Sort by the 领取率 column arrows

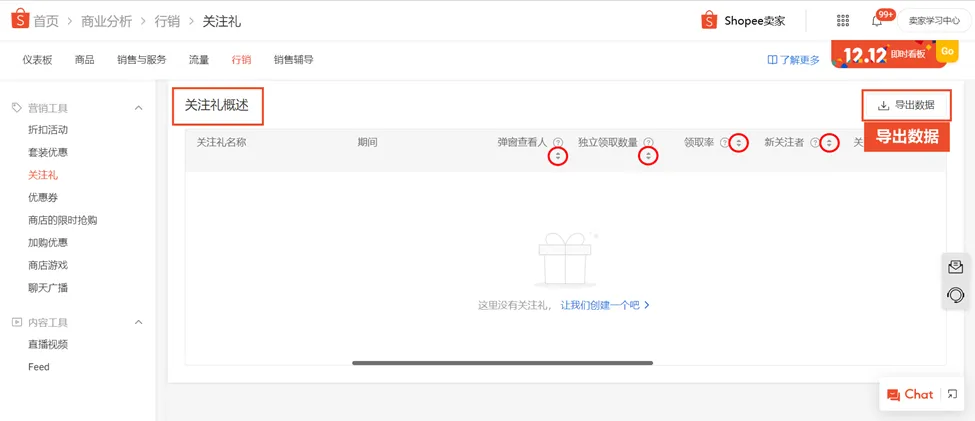(739, 142)
